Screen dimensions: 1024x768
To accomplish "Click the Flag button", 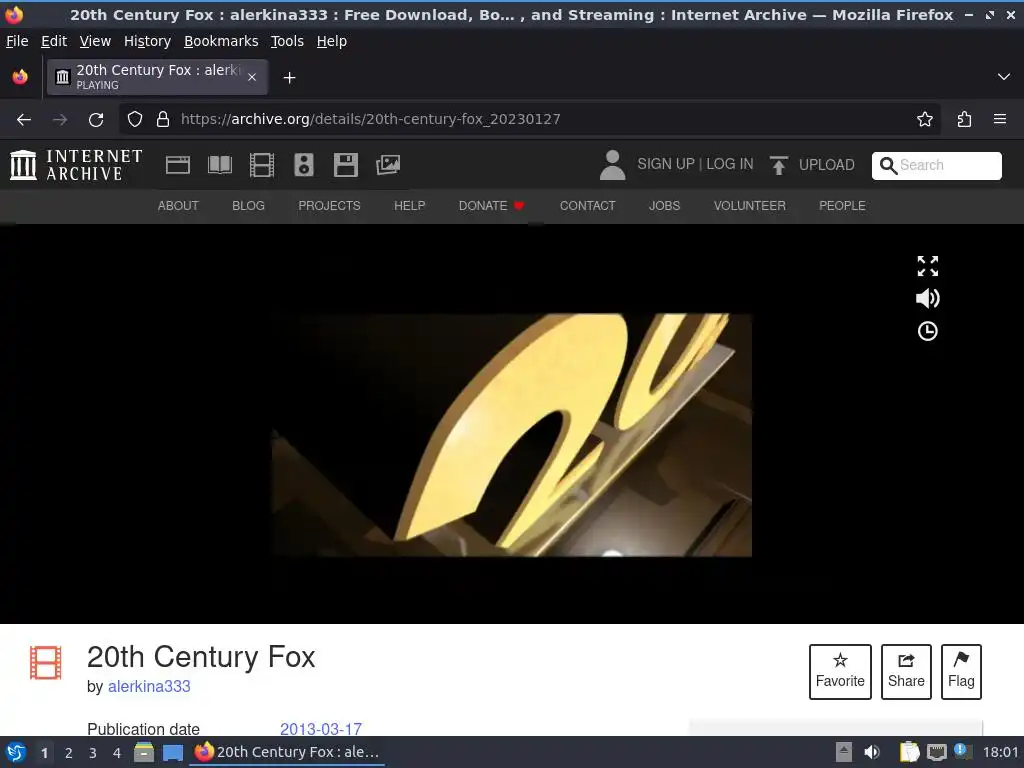I will tap(961, 671).
